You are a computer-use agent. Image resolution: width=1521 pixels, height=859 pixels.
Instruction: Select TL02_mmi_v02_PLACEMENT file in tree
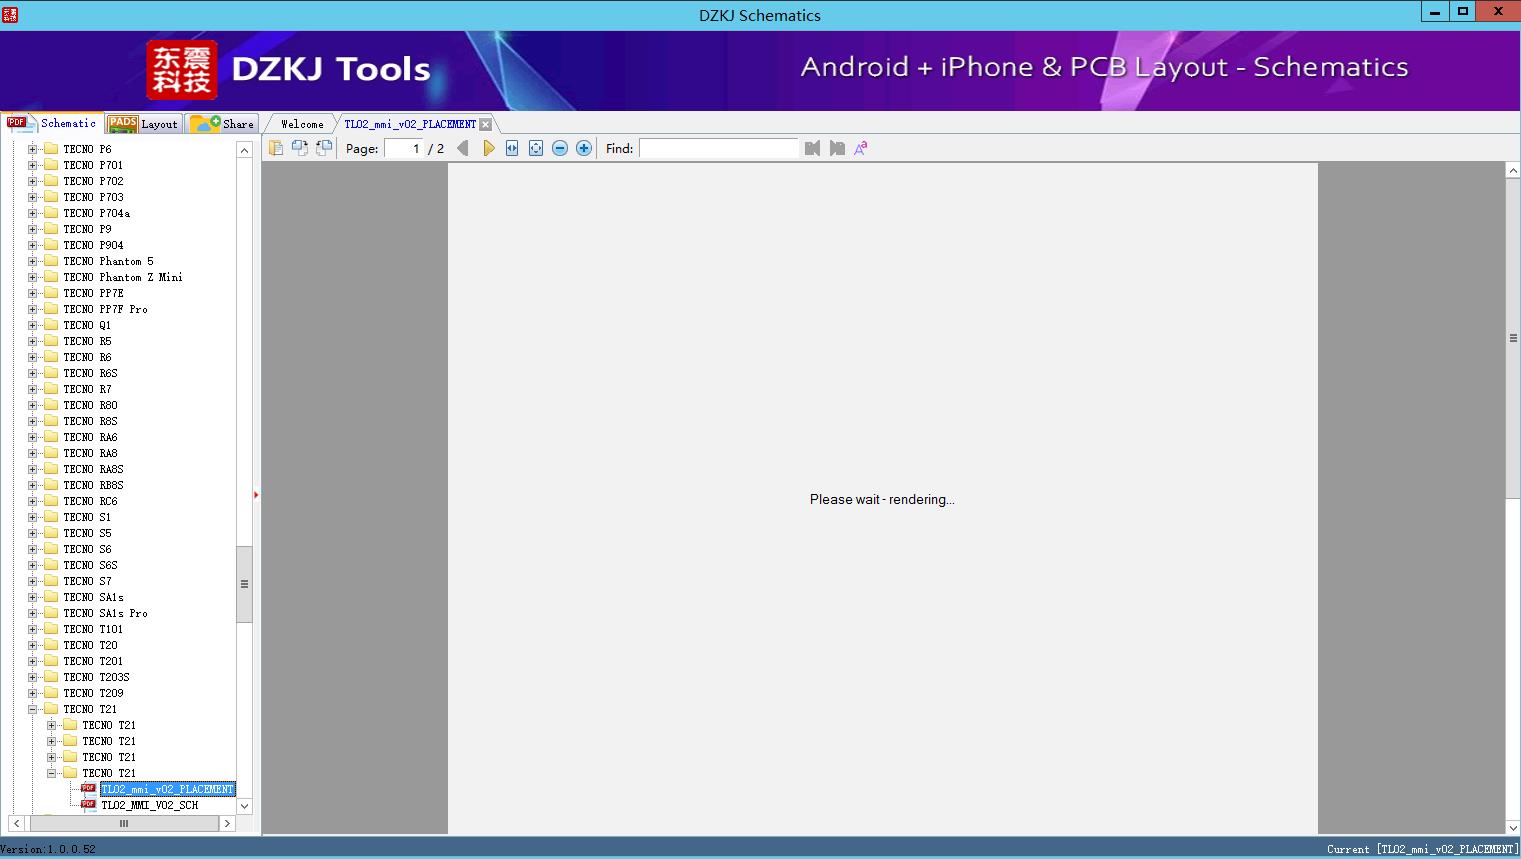pyautogui.click(x=167, y=789)
